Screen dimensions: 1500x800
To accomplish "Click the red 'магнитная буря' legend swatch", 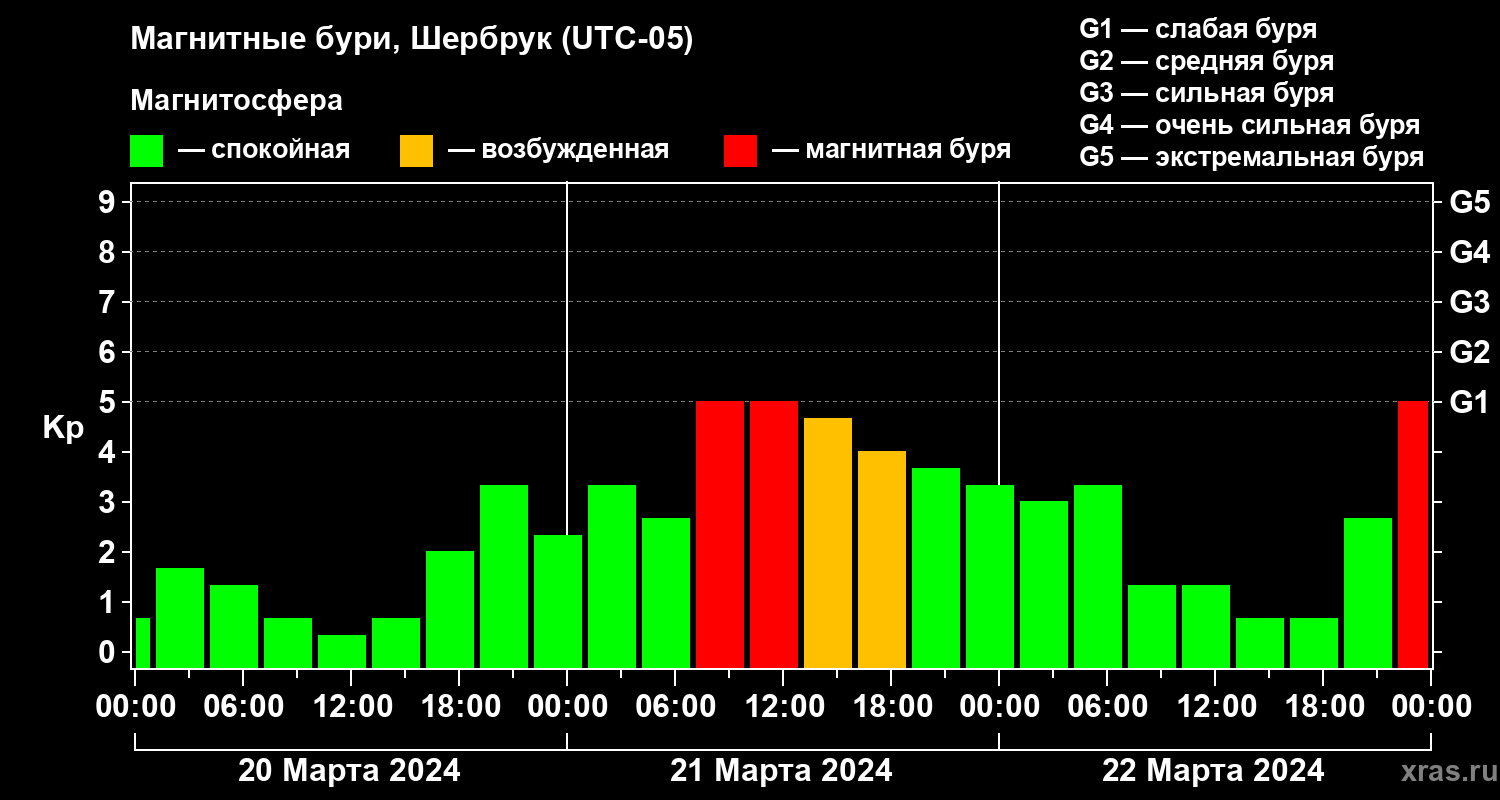I will [740, 151].
